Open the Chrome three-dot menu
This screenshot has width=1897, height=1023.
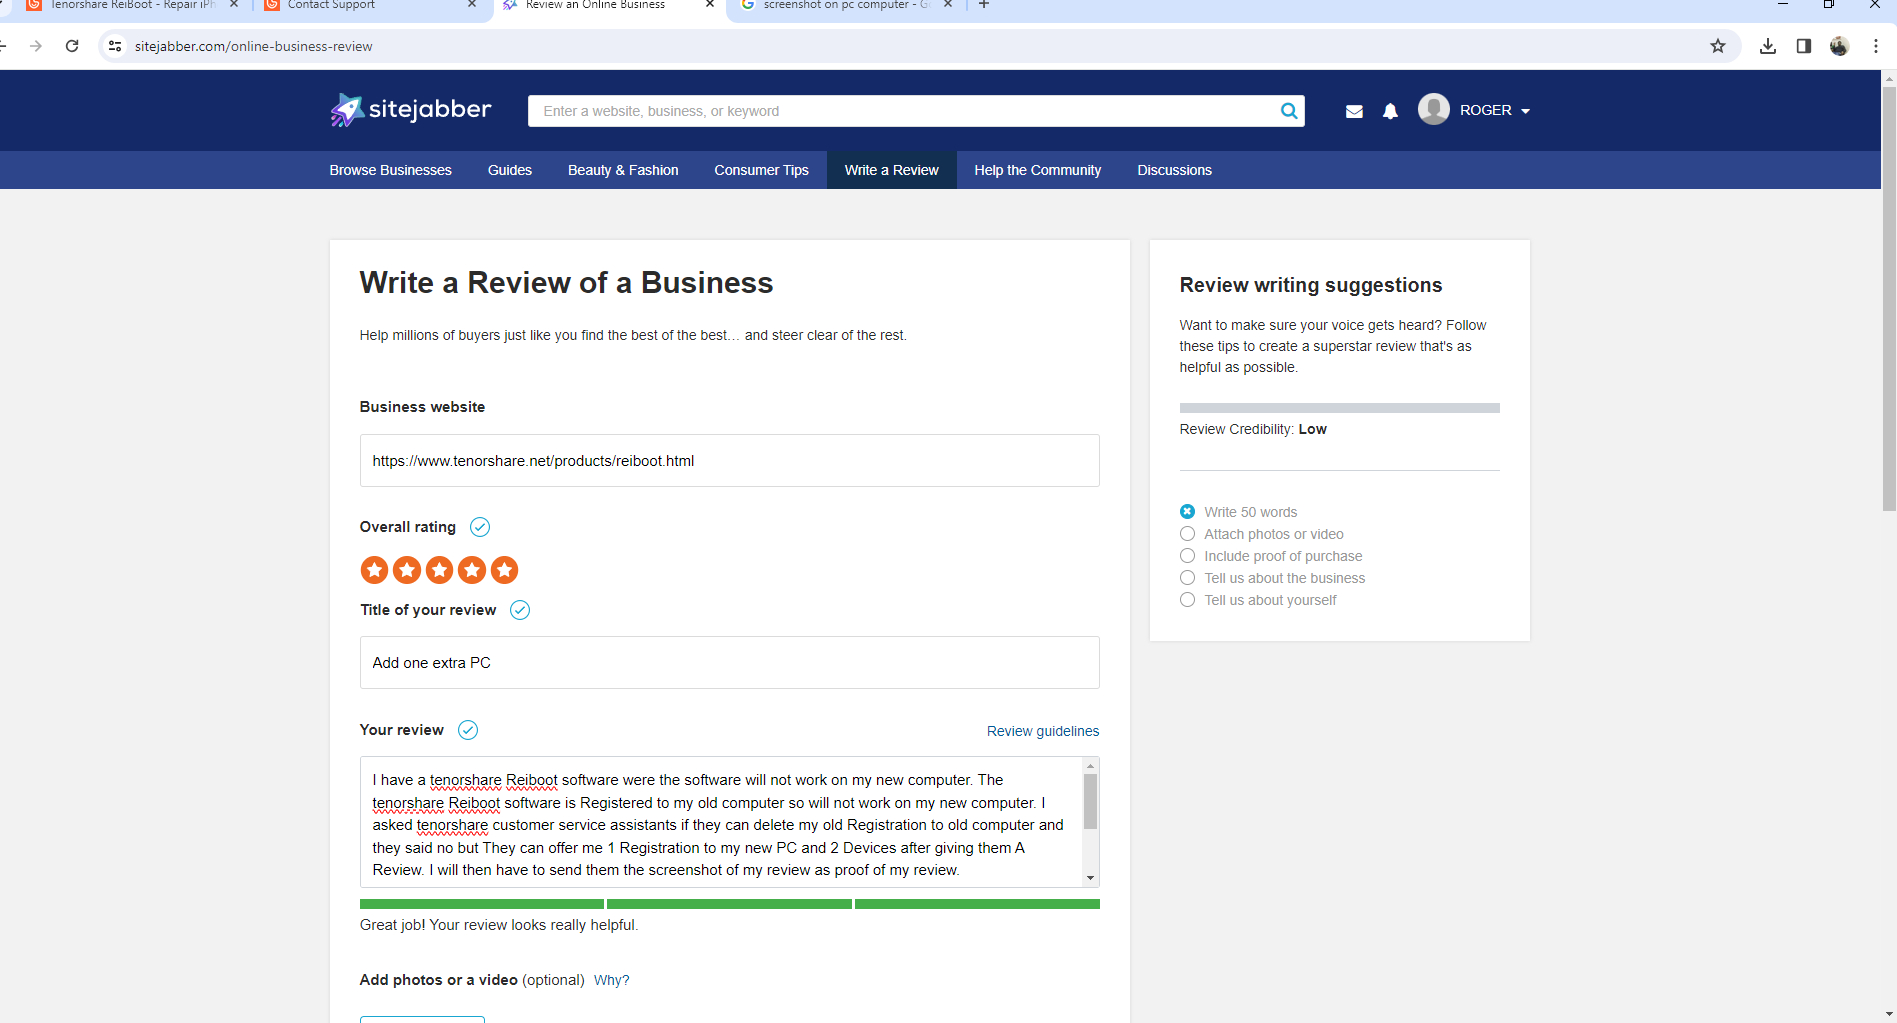pos(1874,46)
